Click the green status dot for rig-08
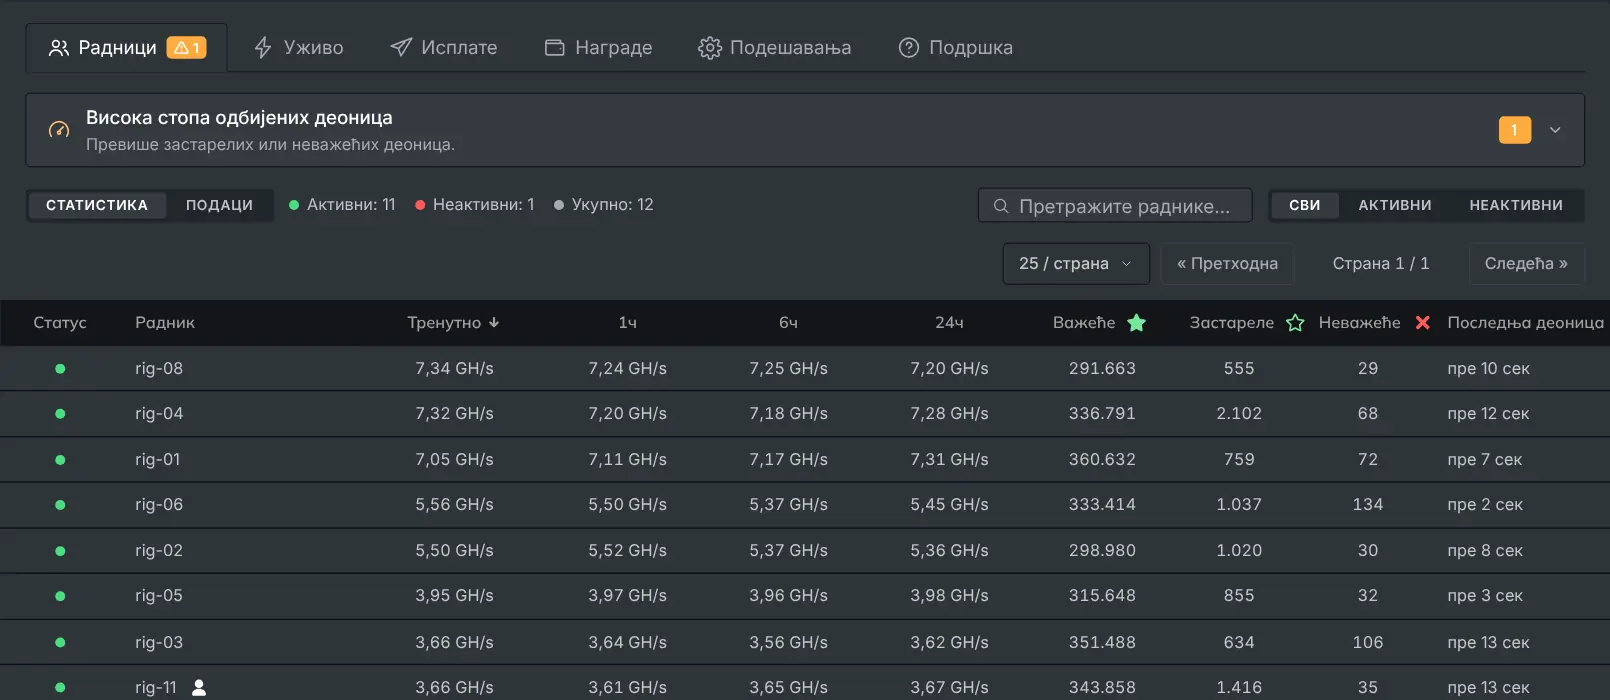The image size is (1610, 700). [x=60, y=369]
